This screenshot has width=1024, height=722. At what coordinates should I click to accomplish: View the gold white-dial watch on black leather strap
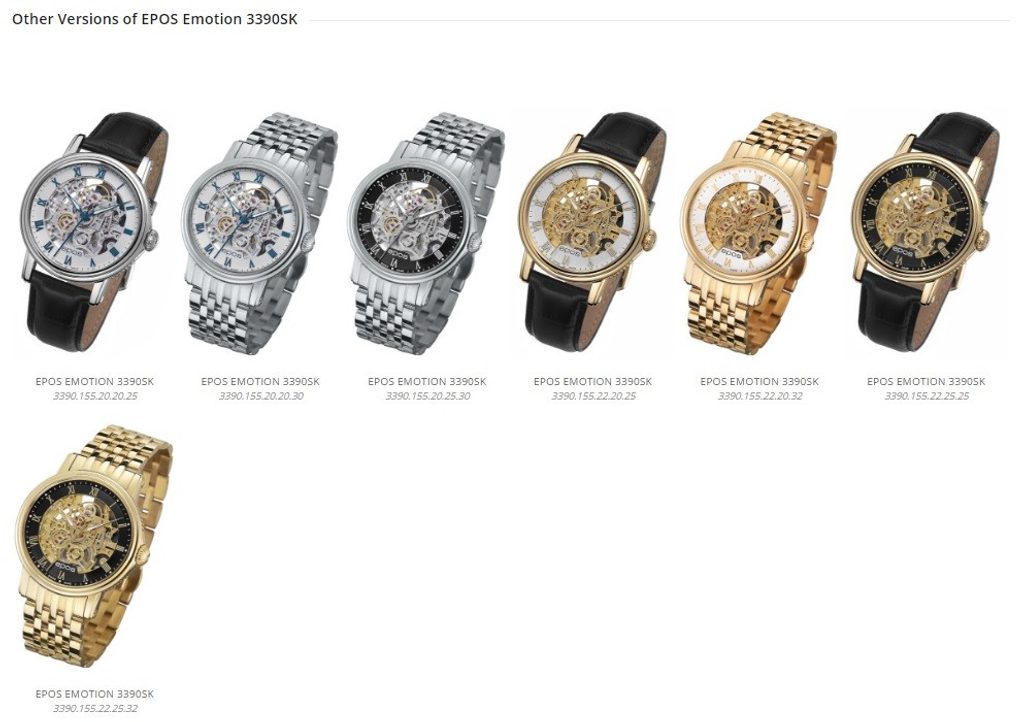pos(593,232)
